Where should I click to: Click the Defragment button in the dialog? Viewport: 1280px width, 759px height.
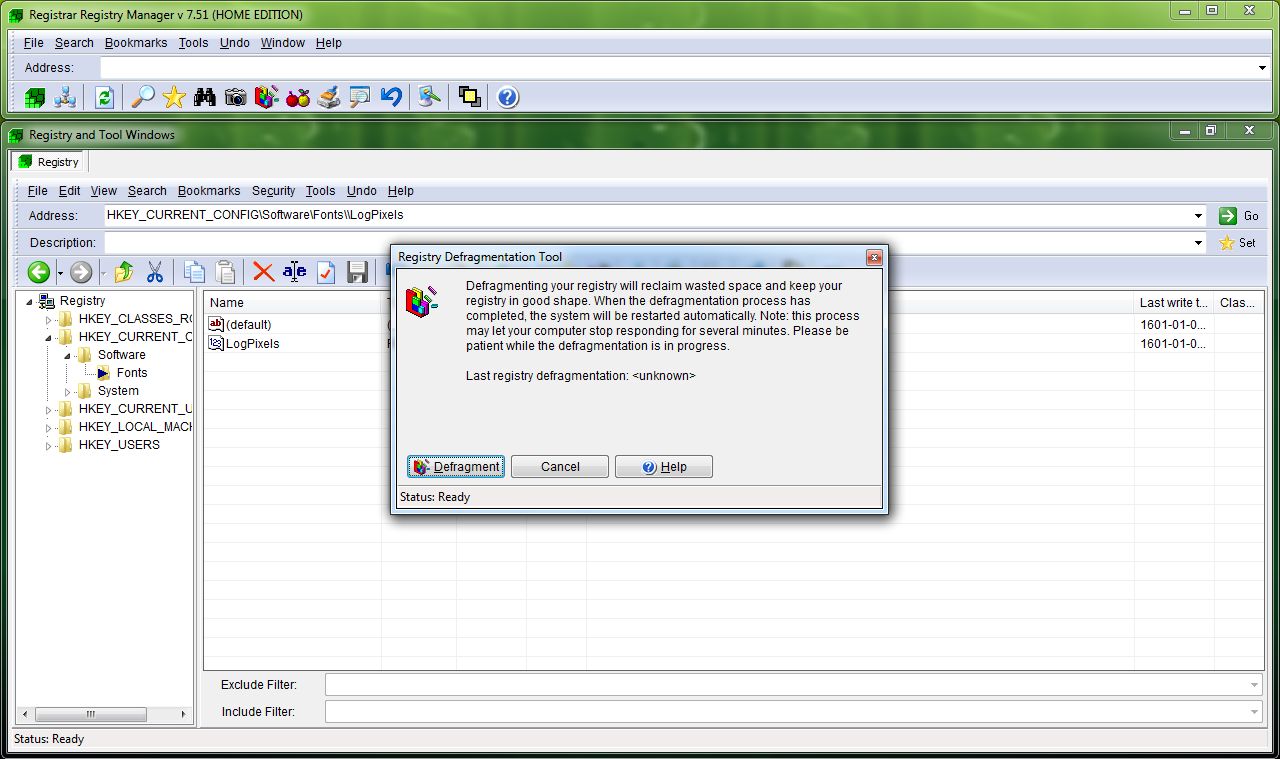pyautogui.click(x=456, y=467)
